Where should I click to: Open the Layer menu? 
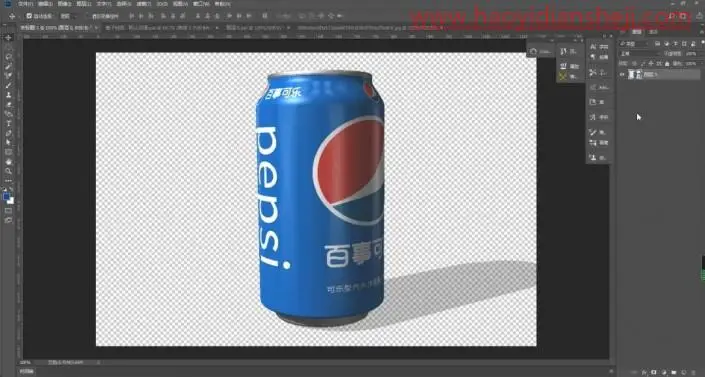84,4
